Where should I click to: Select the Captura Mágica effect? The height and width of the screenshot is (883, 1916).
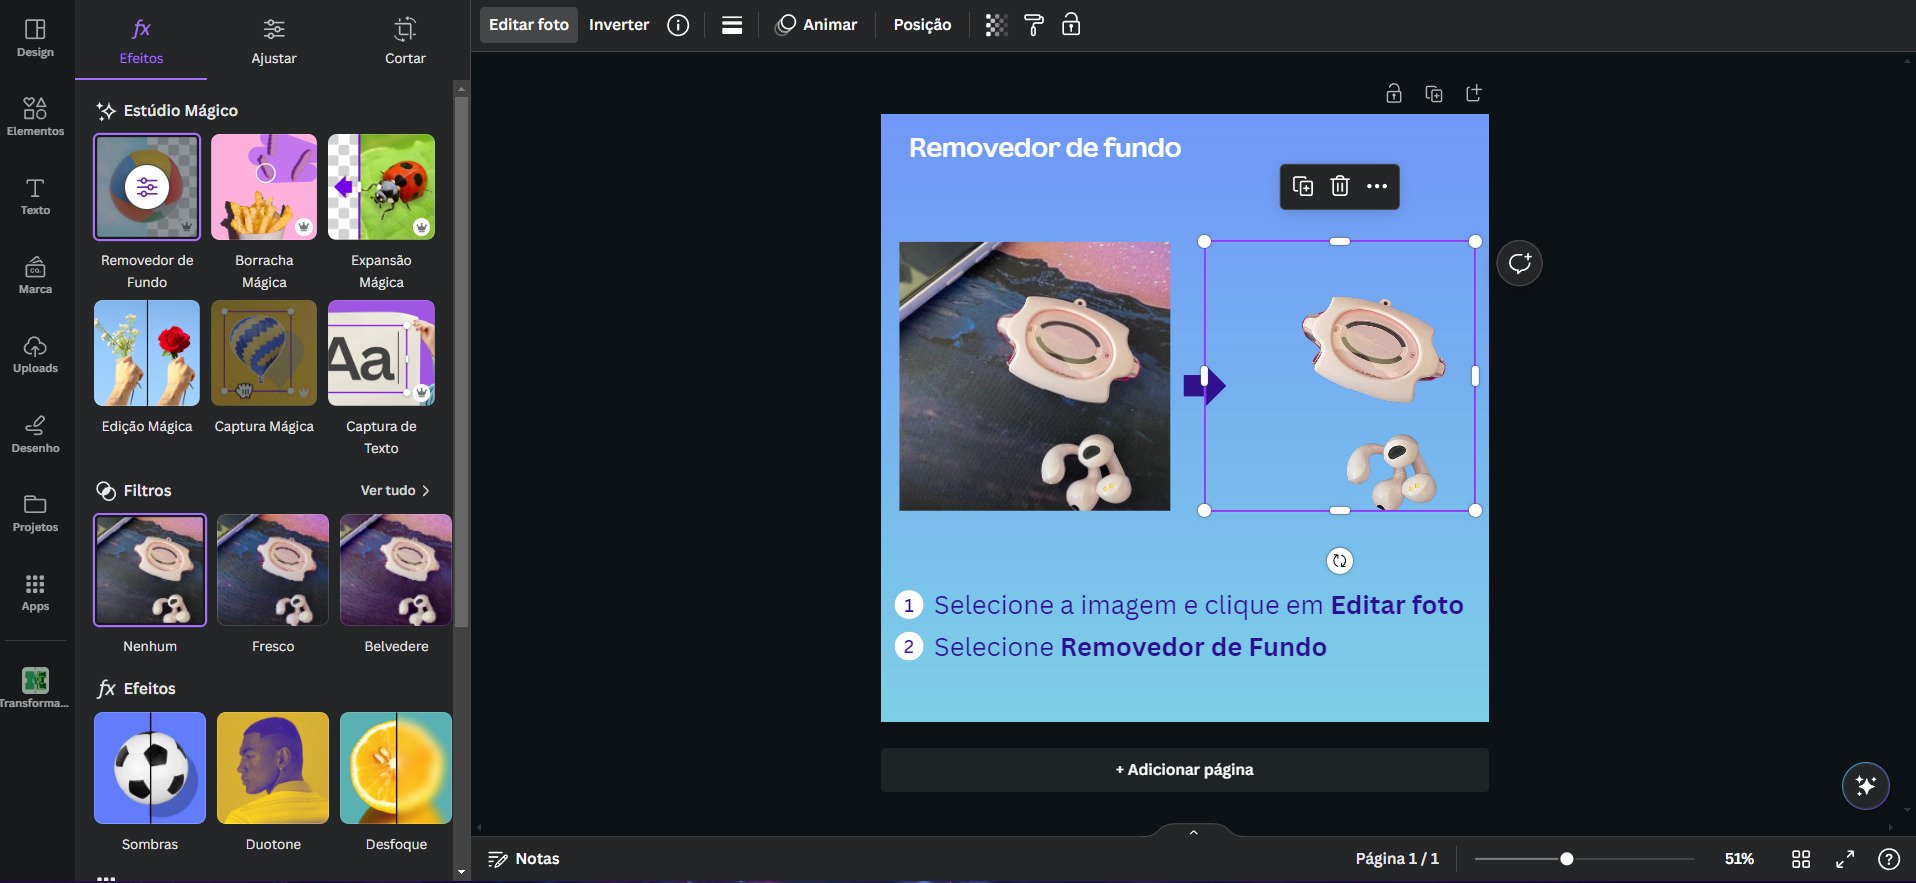tap(264, 353)
